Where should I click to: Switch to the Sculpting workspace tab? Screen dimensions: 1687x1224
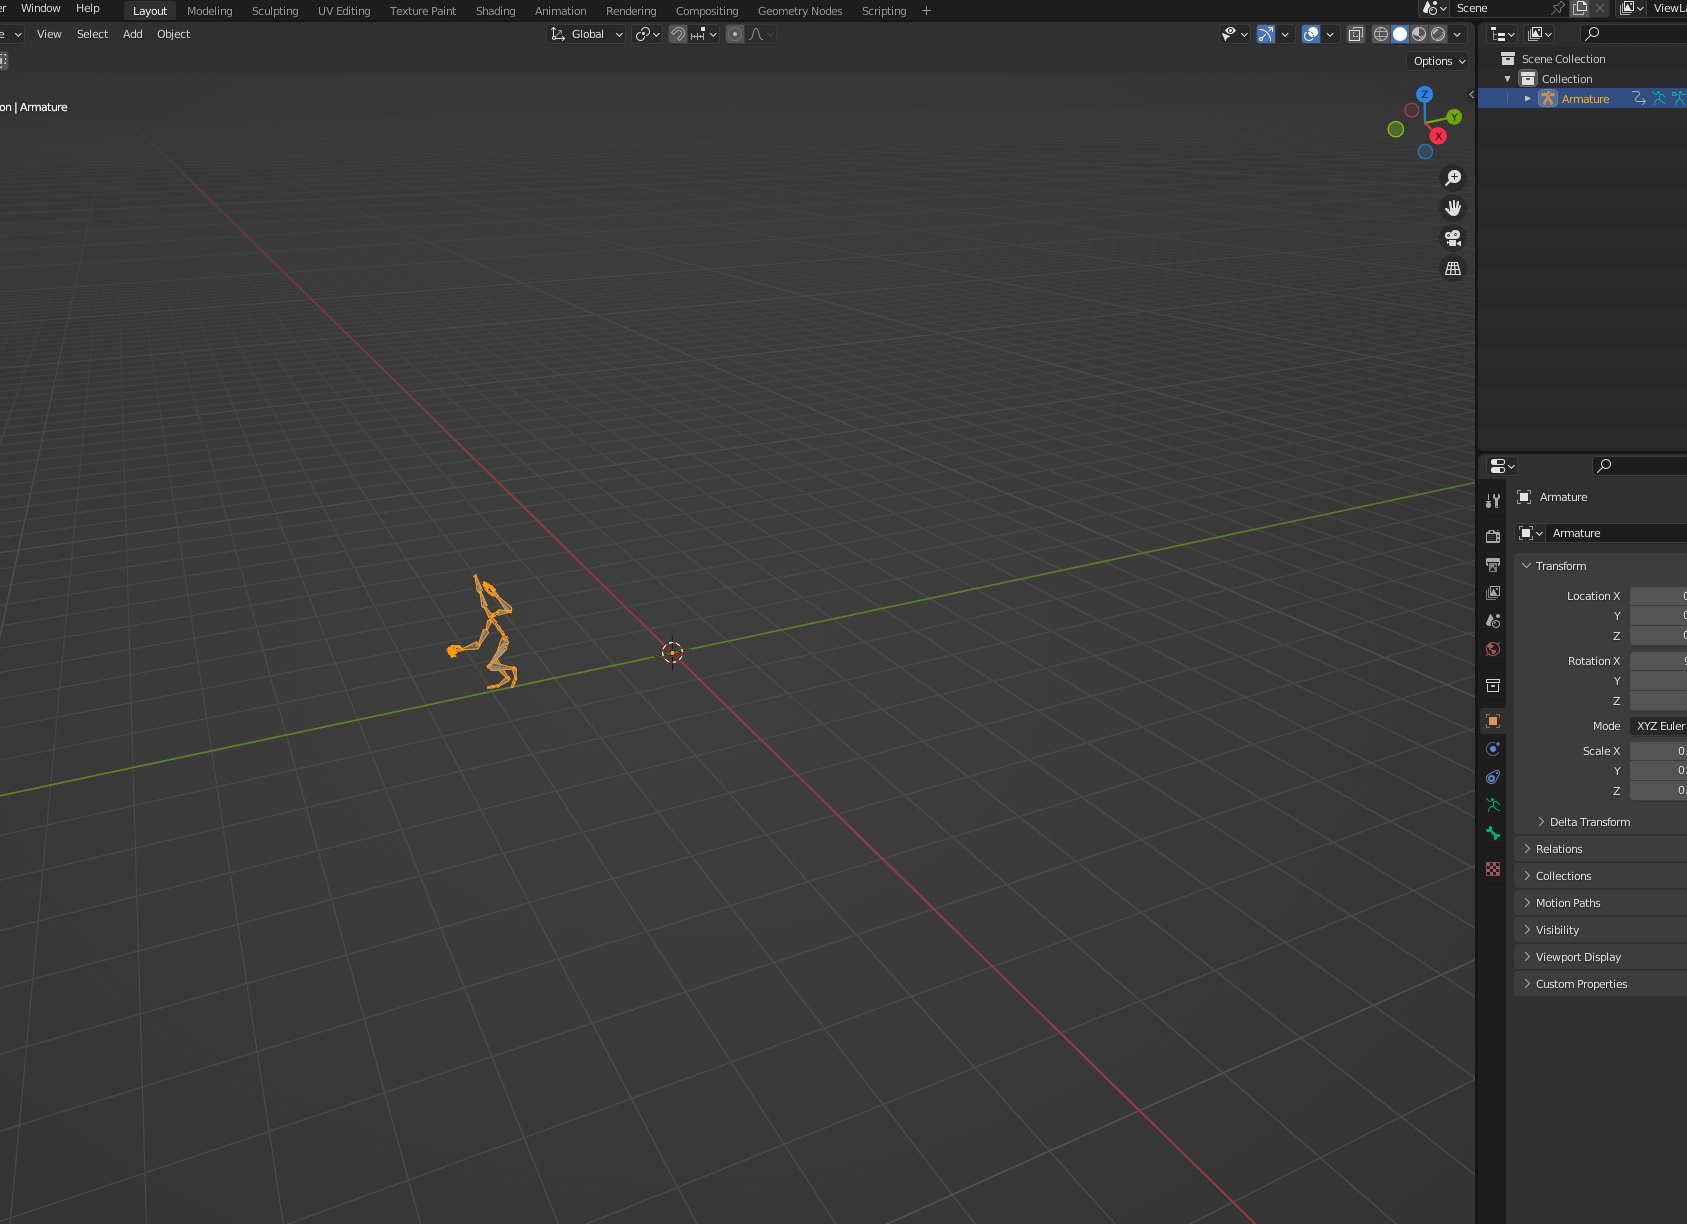pyautogui.click(x=275, y=11)
